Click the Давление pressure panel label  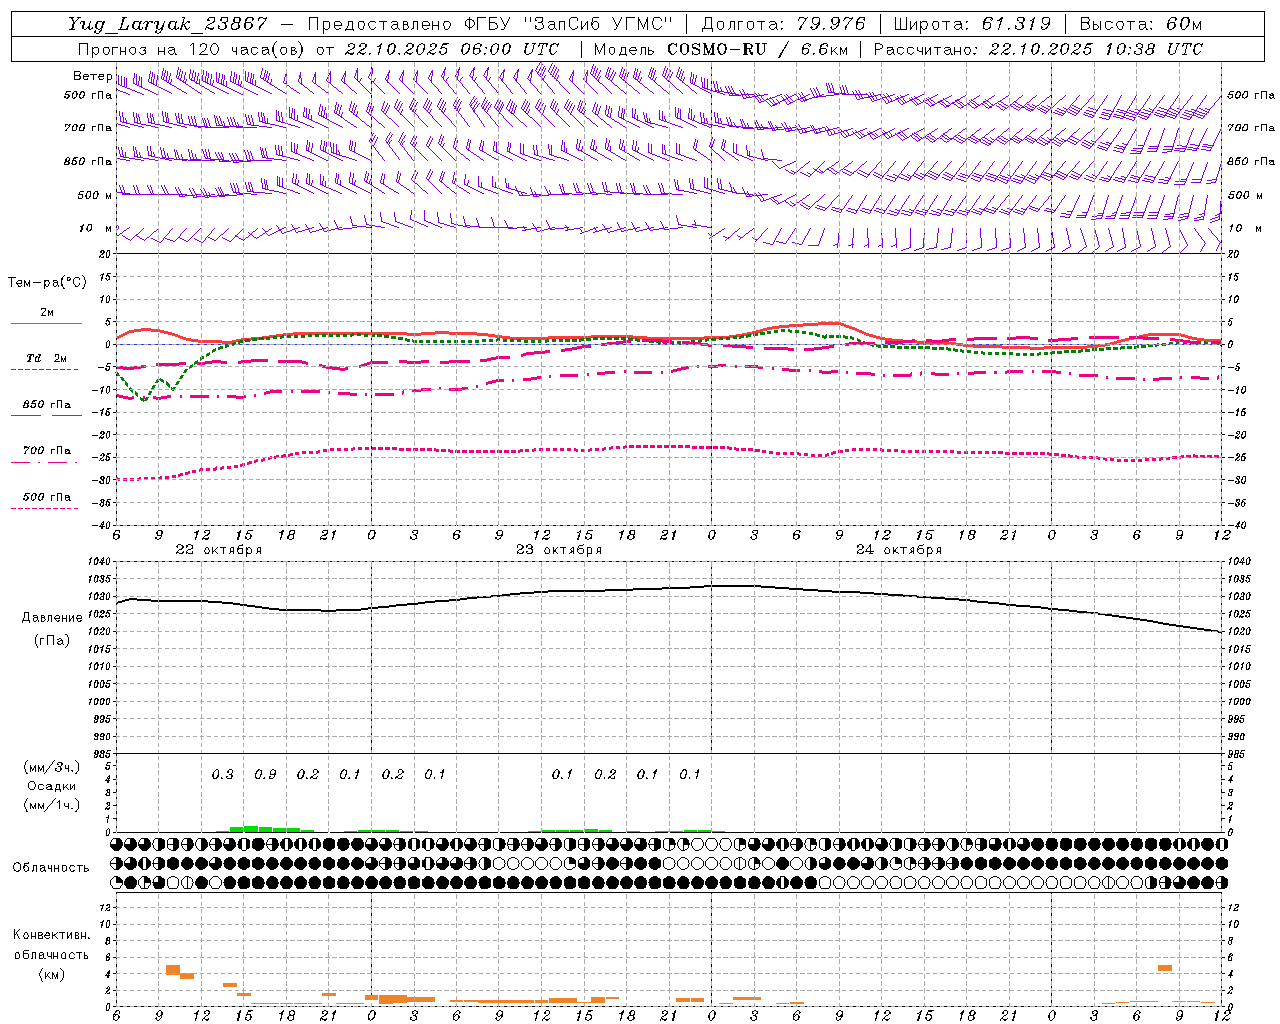tap(52, 618)
